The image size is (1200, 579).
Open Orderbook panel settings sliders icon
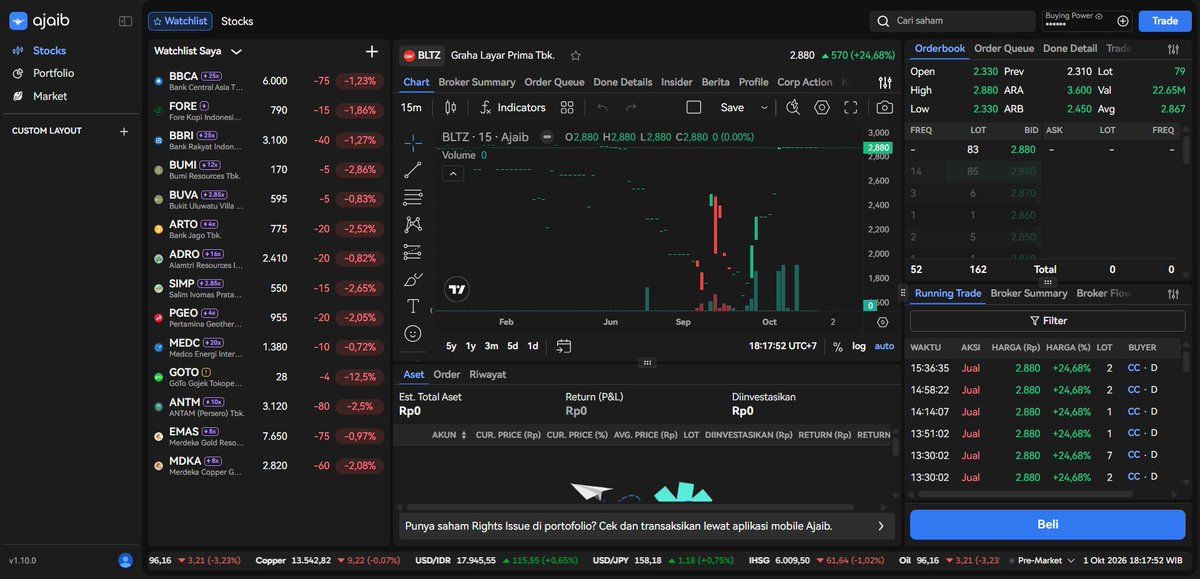point(1173,49)
